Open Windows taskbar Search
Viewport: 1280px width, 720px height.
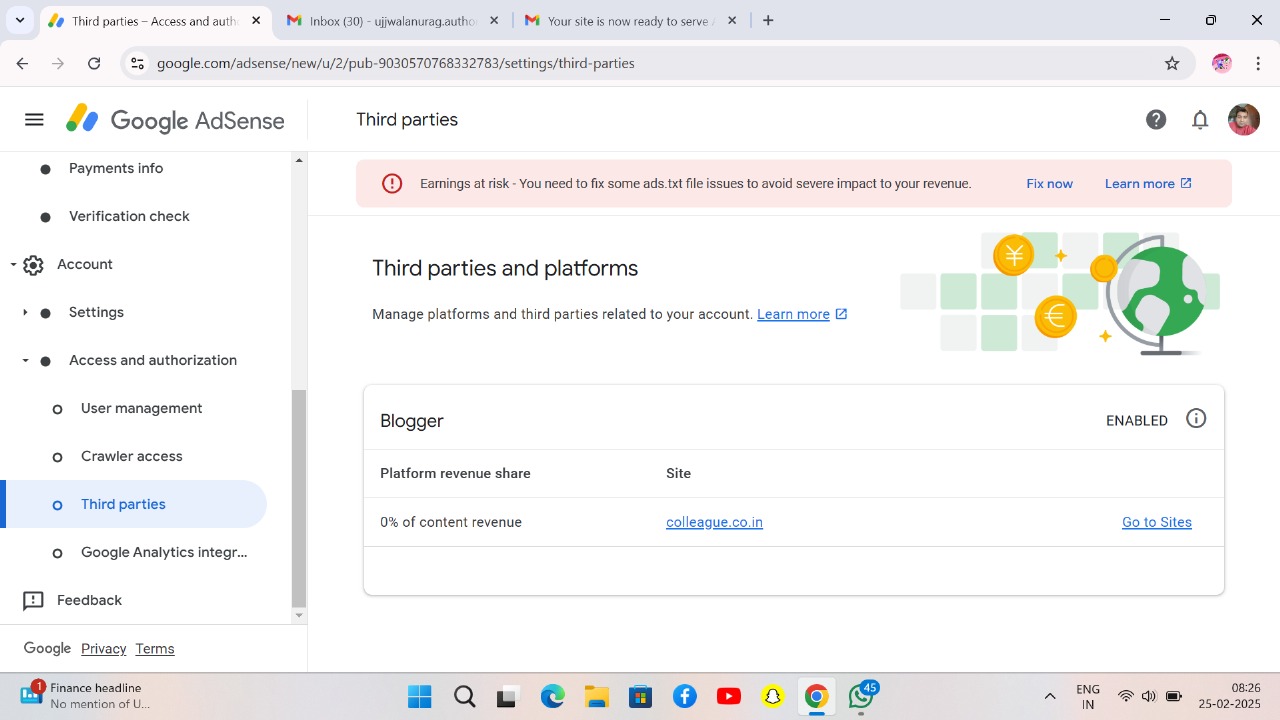[x=464, y=697]
